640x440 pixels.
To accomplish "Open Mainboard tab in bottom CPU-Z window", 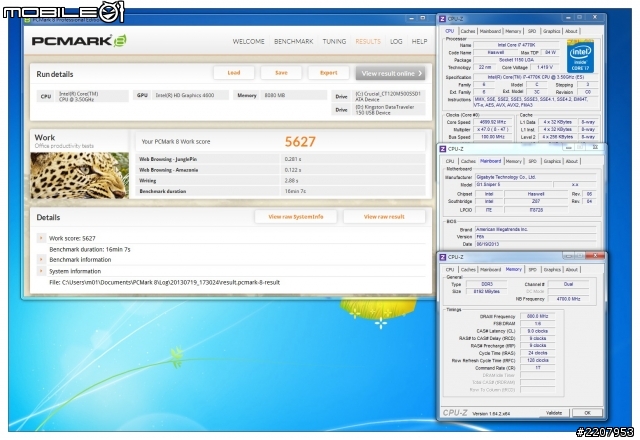I will [x=490, y=270].
